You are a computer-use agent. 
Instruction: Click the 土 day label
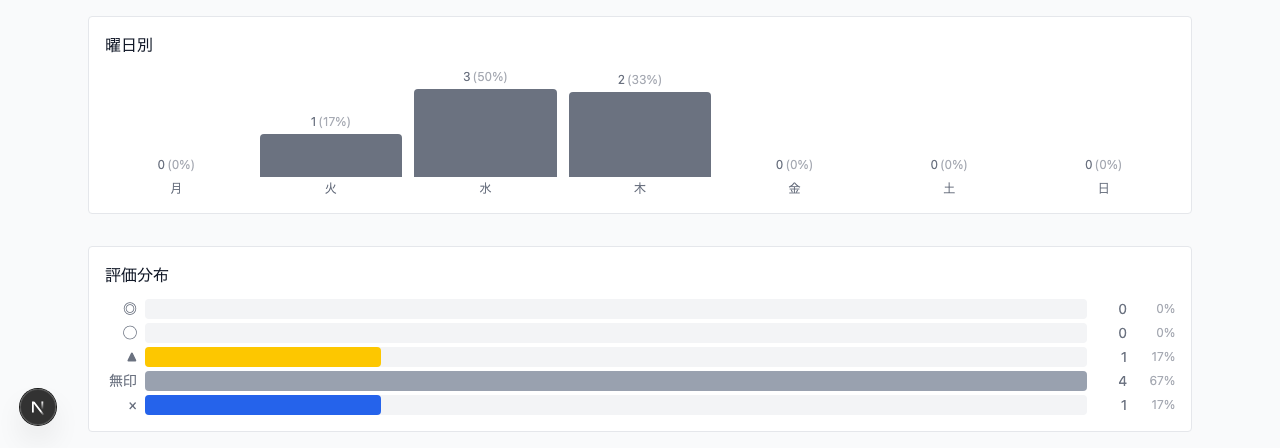pyautogui.click(x=949, y=188)
